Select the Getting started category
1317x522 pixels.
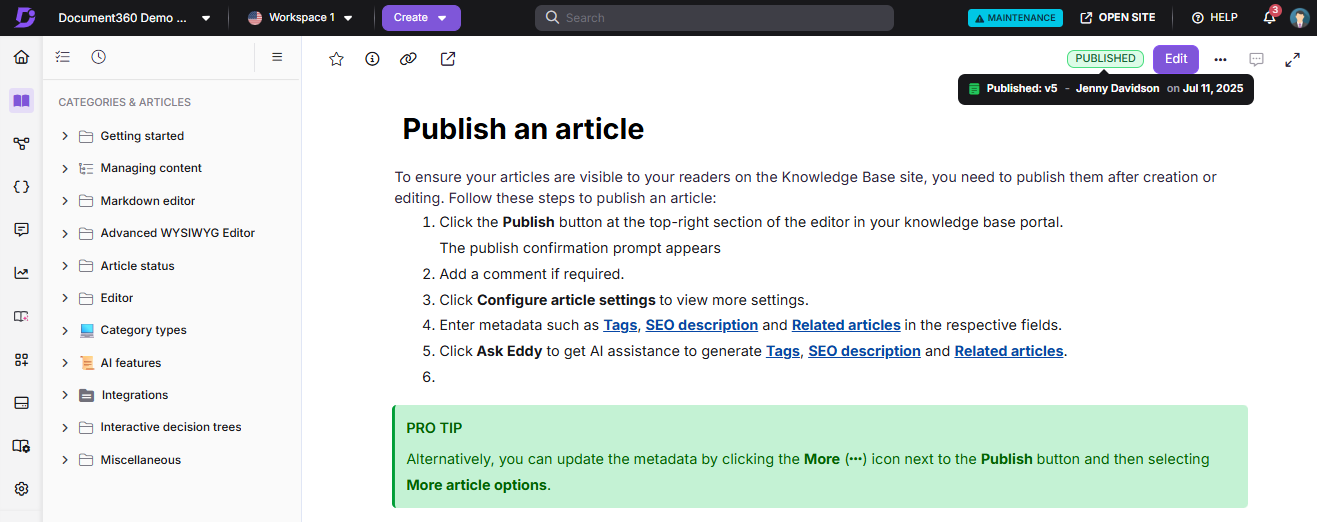tap(142, 136)
